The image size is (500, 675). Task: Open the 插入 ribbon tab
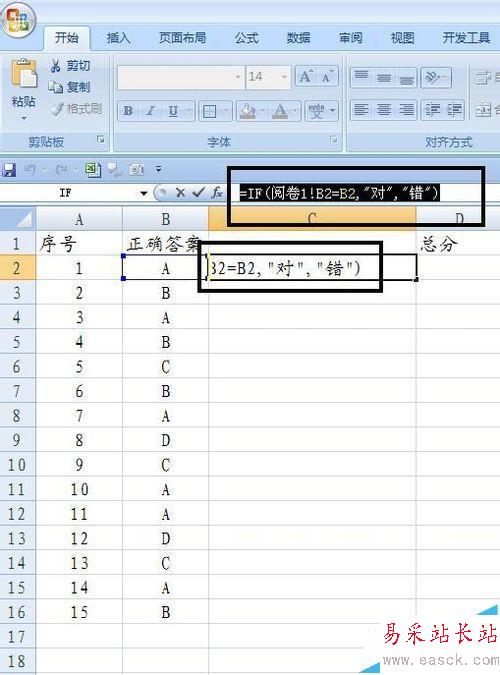118,38
